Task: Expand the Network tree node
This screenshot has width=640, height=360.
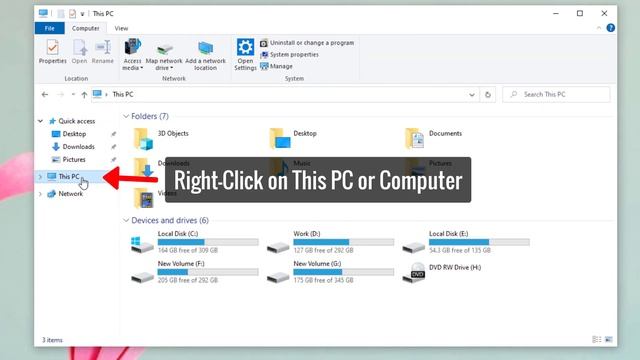Action: point(40,194)
